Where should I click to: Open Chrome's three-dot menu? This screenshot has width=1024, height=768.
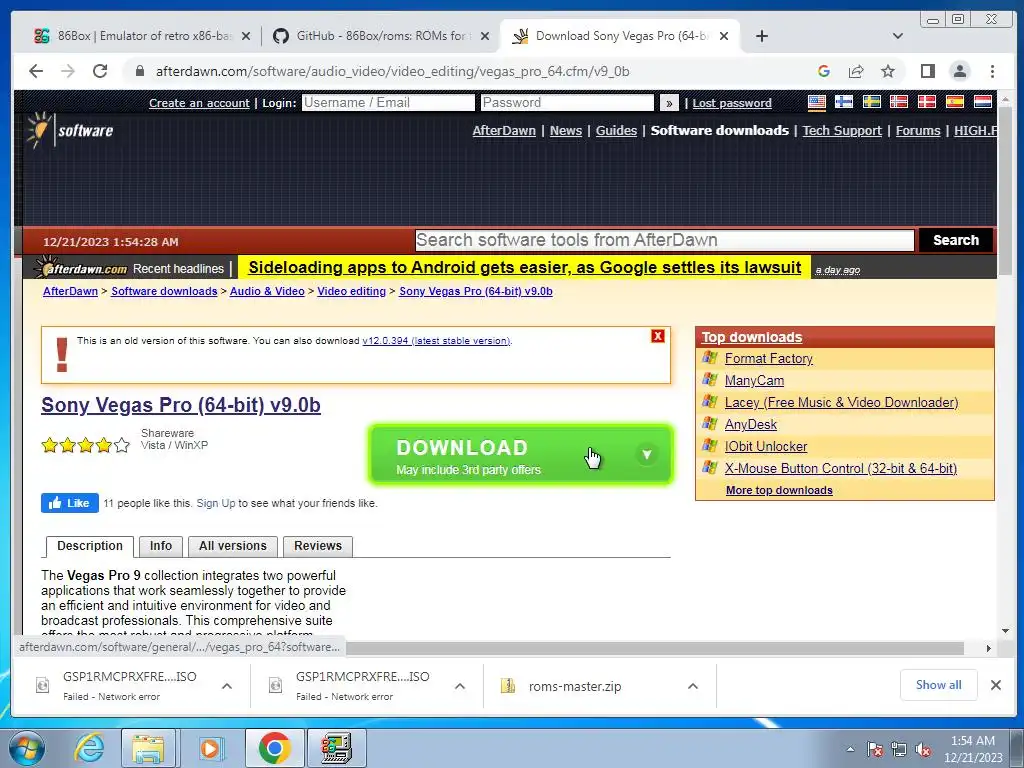coord(992,71)
